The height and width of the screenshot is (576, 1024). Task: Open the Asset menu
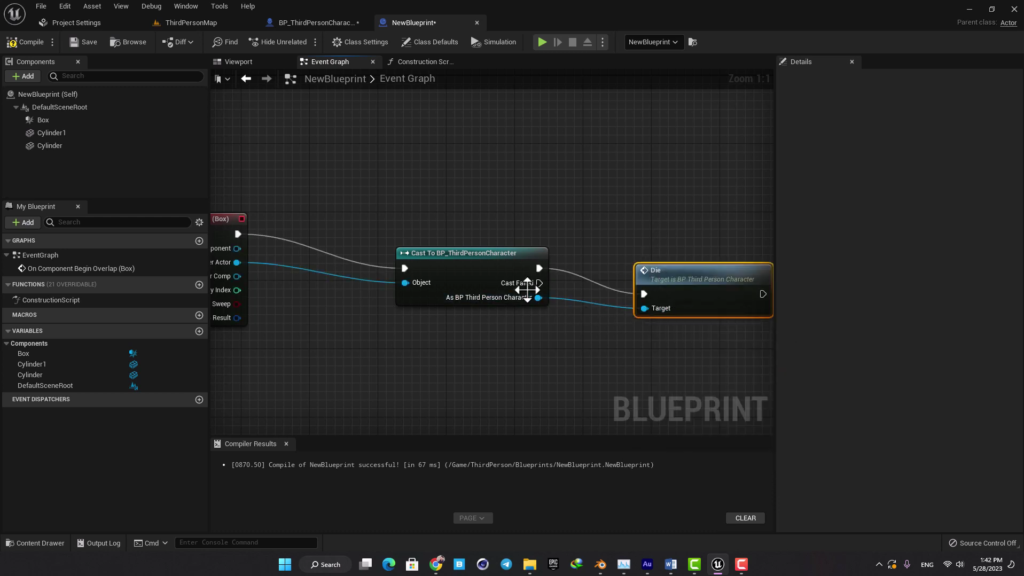(92, 6)
